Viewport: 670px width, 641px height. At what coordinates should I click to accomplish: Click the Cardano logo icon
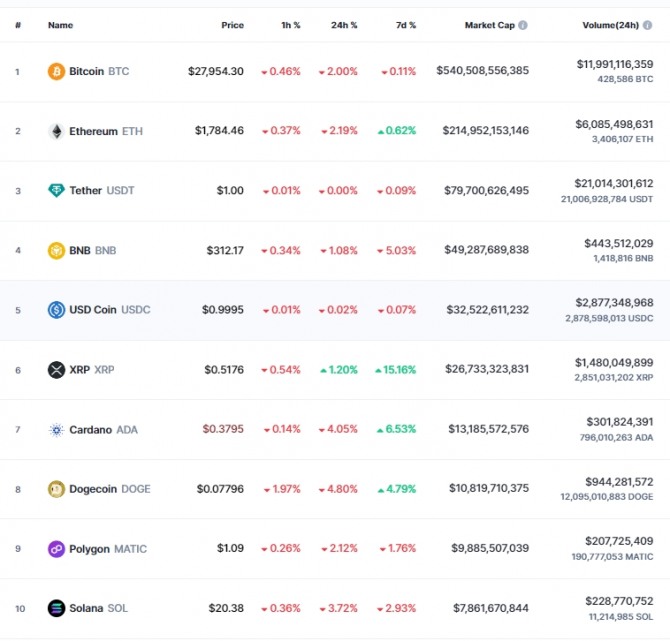[x=56, y=429]
